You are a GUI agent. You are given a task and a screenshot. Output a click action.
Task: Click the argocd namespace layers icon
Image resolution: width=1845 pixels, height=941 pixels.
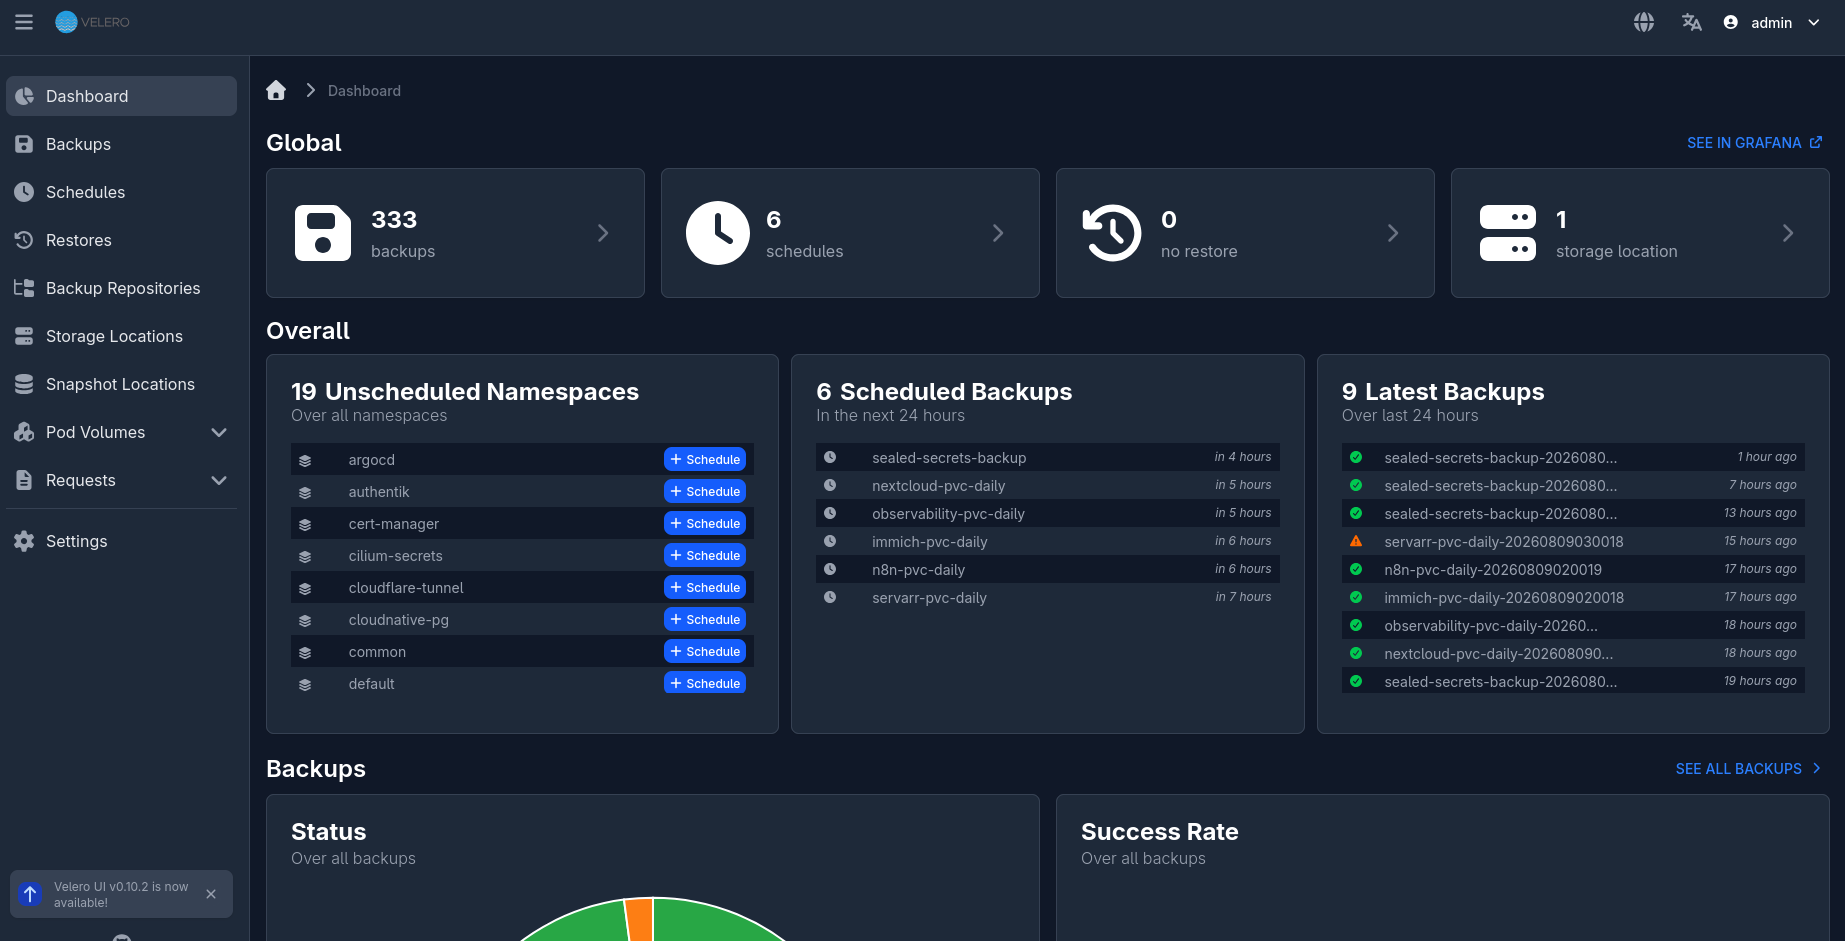click(x=305, y=461)
